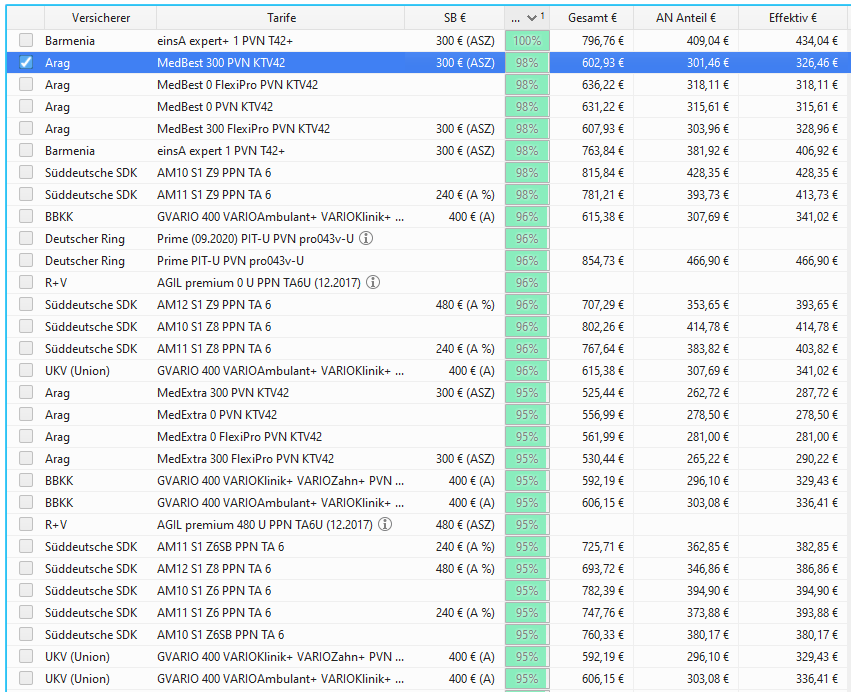The image size is (851, 692).
Task: Click tariff "MedExtra 0 PVN KTV42"
Action: point(217,415)
